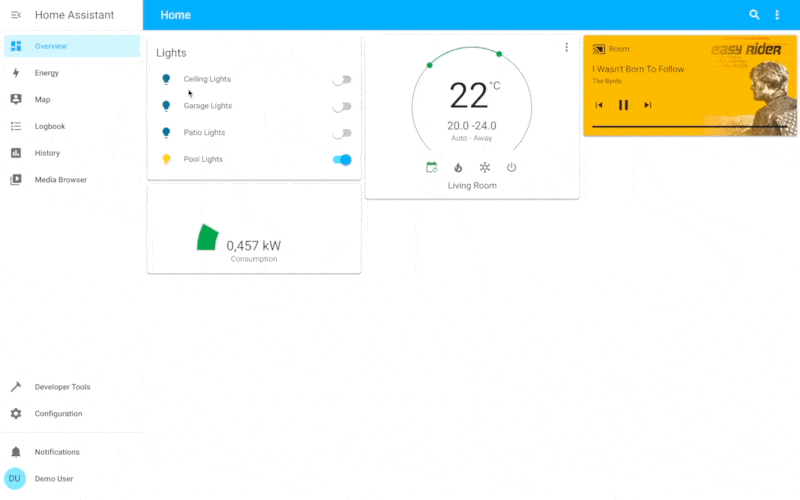Click the Room cast icon
The image size is (800, 500).
(599, 49)
